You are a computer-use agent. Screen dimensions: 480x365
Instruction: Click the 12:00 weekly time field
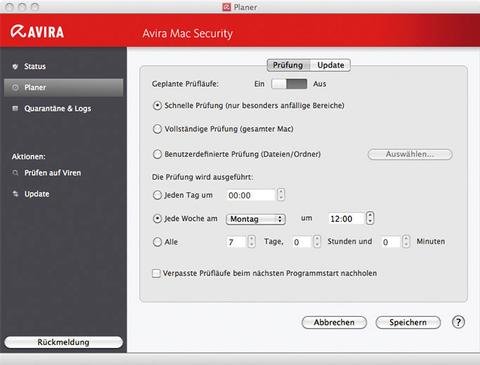[346, 219]
